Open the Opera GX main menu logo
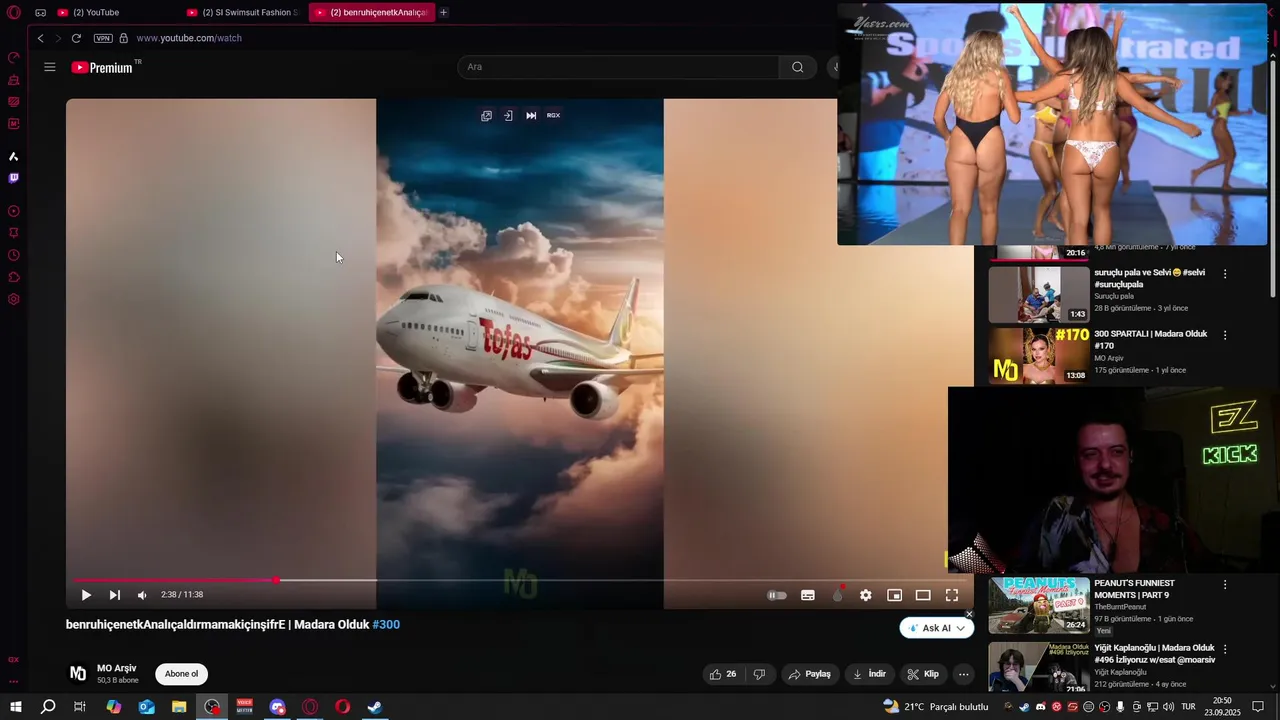The width and height of the screenshot is (1280, 720). coord(14,13)
